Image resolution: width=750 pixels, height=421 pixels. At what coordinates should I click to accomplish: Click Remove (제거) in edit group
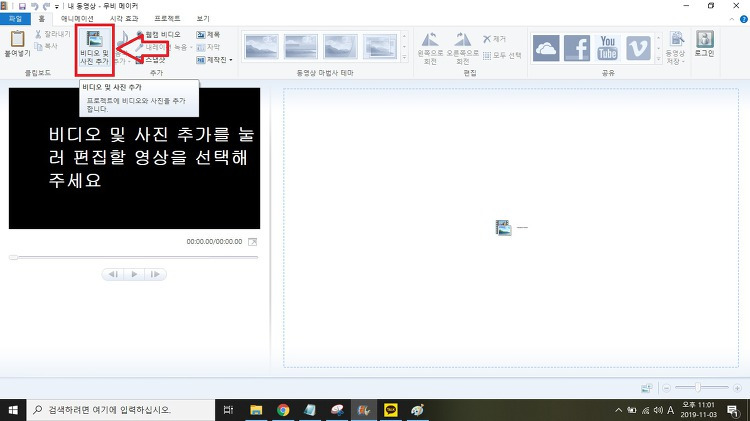coord(495,39)
